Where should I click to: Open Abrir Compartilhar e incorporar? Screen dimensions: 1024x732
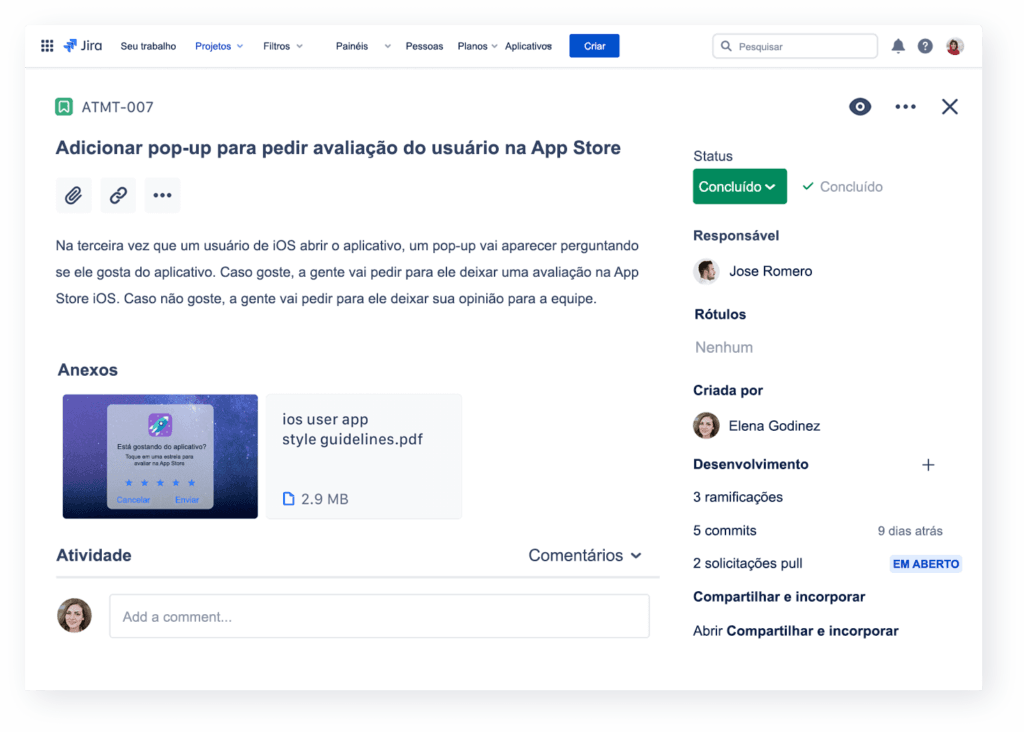(x=795, y=631)
